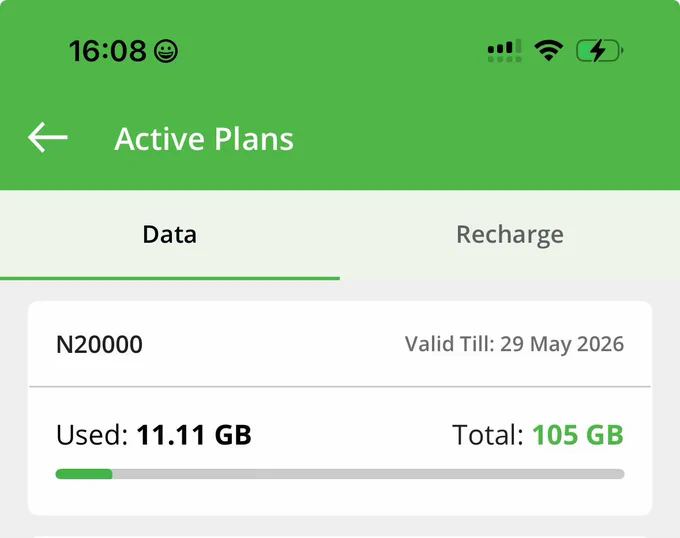Switch to the Recharge tab
The image size is (680, 538).
(x=510, y=235)
